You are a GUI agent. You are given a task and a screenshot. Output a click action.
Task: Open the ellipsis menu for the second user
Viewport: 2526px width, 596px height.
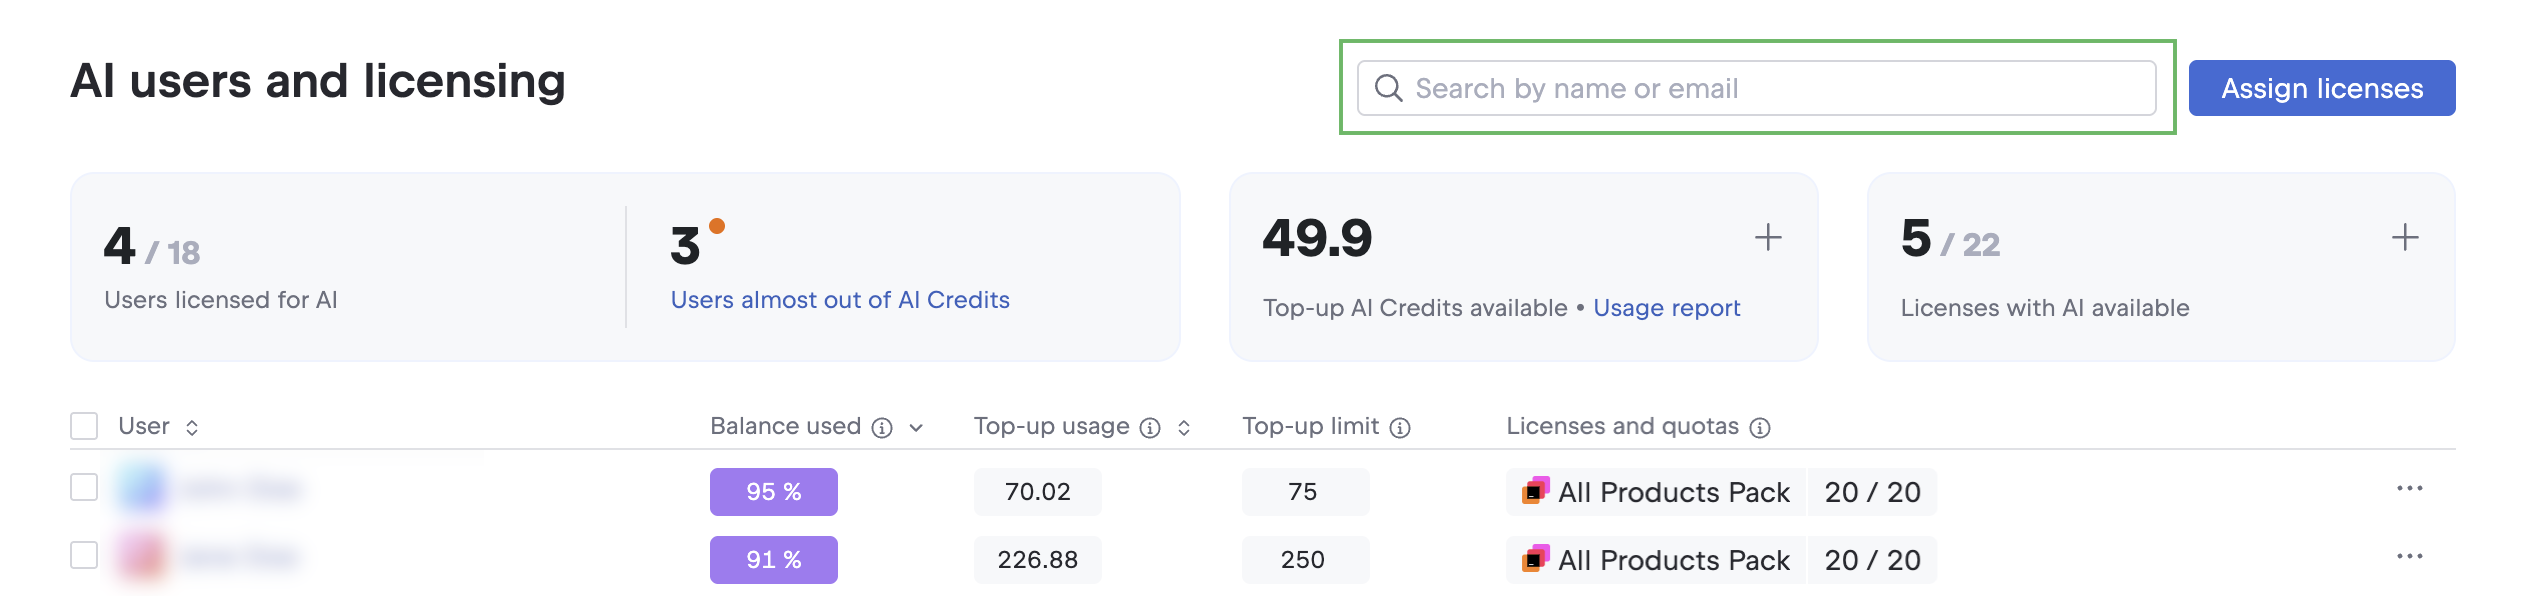[x=2410, y=556]
